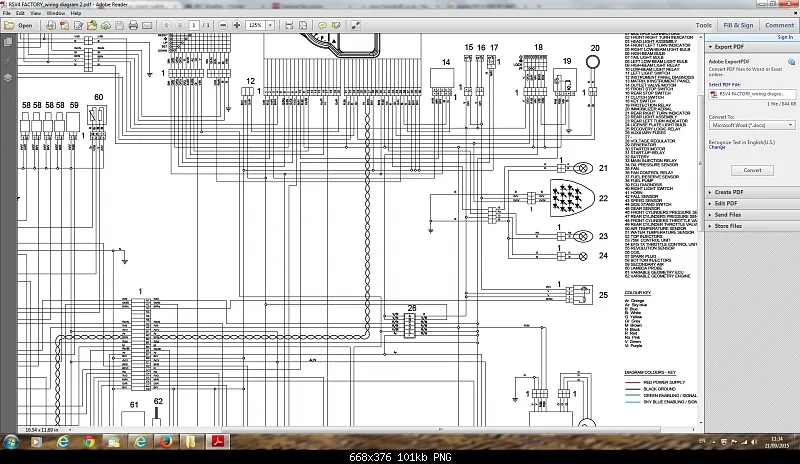Click the page number input field

pyautogui.click(x=194, y=25)
